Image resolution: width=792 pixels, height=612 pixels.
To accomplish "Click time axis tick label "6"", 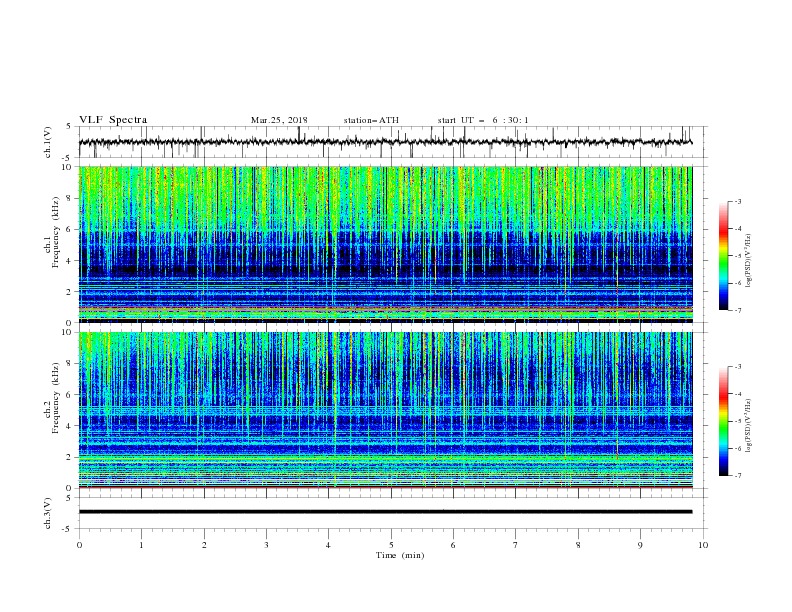I will coord(453,545).
